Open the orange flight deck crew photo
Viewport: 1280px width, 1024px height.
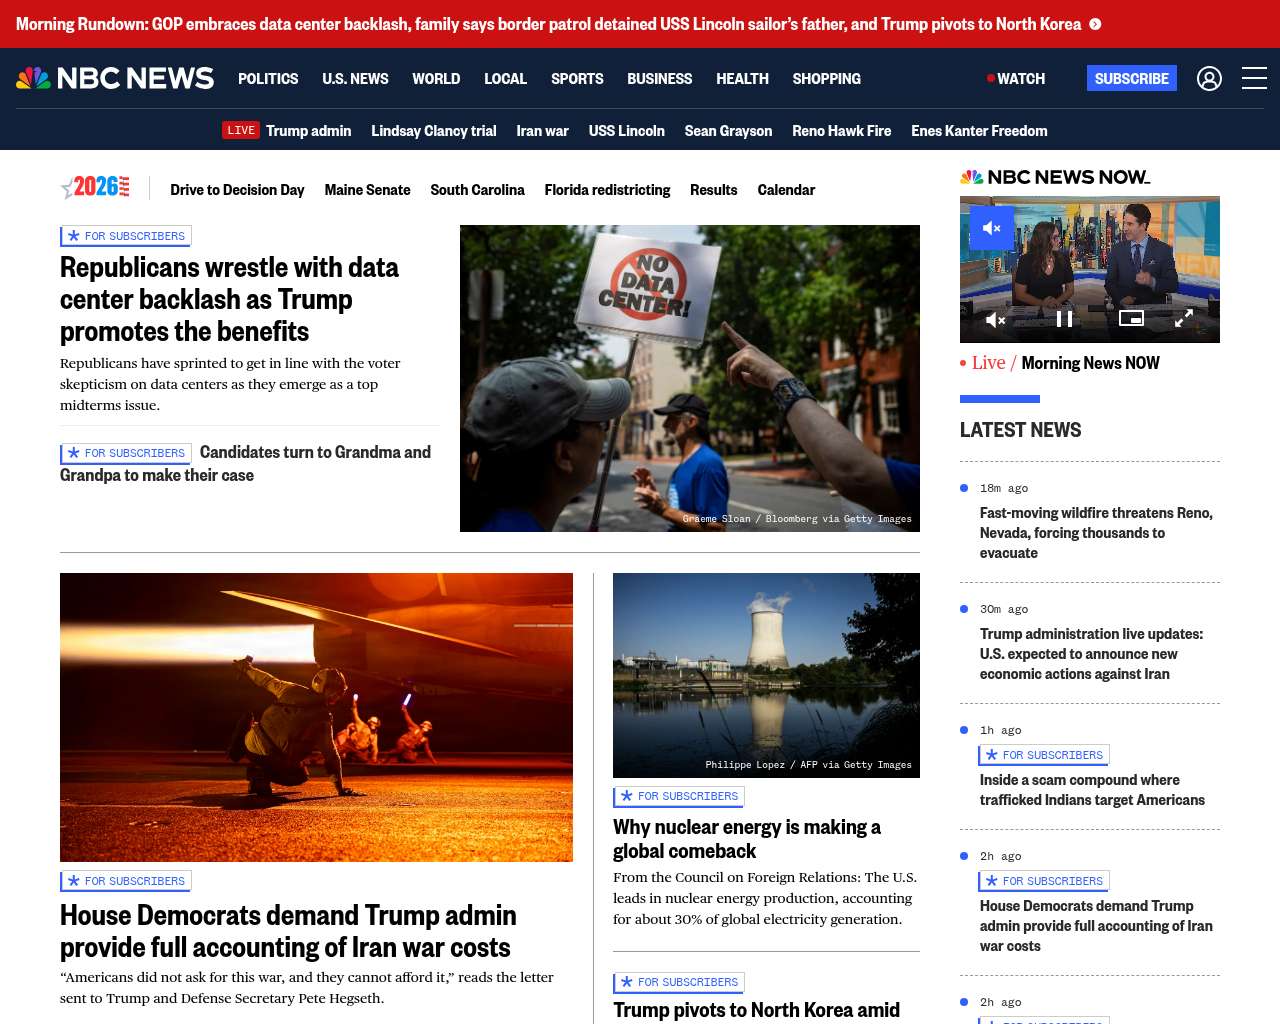[316, 717]
